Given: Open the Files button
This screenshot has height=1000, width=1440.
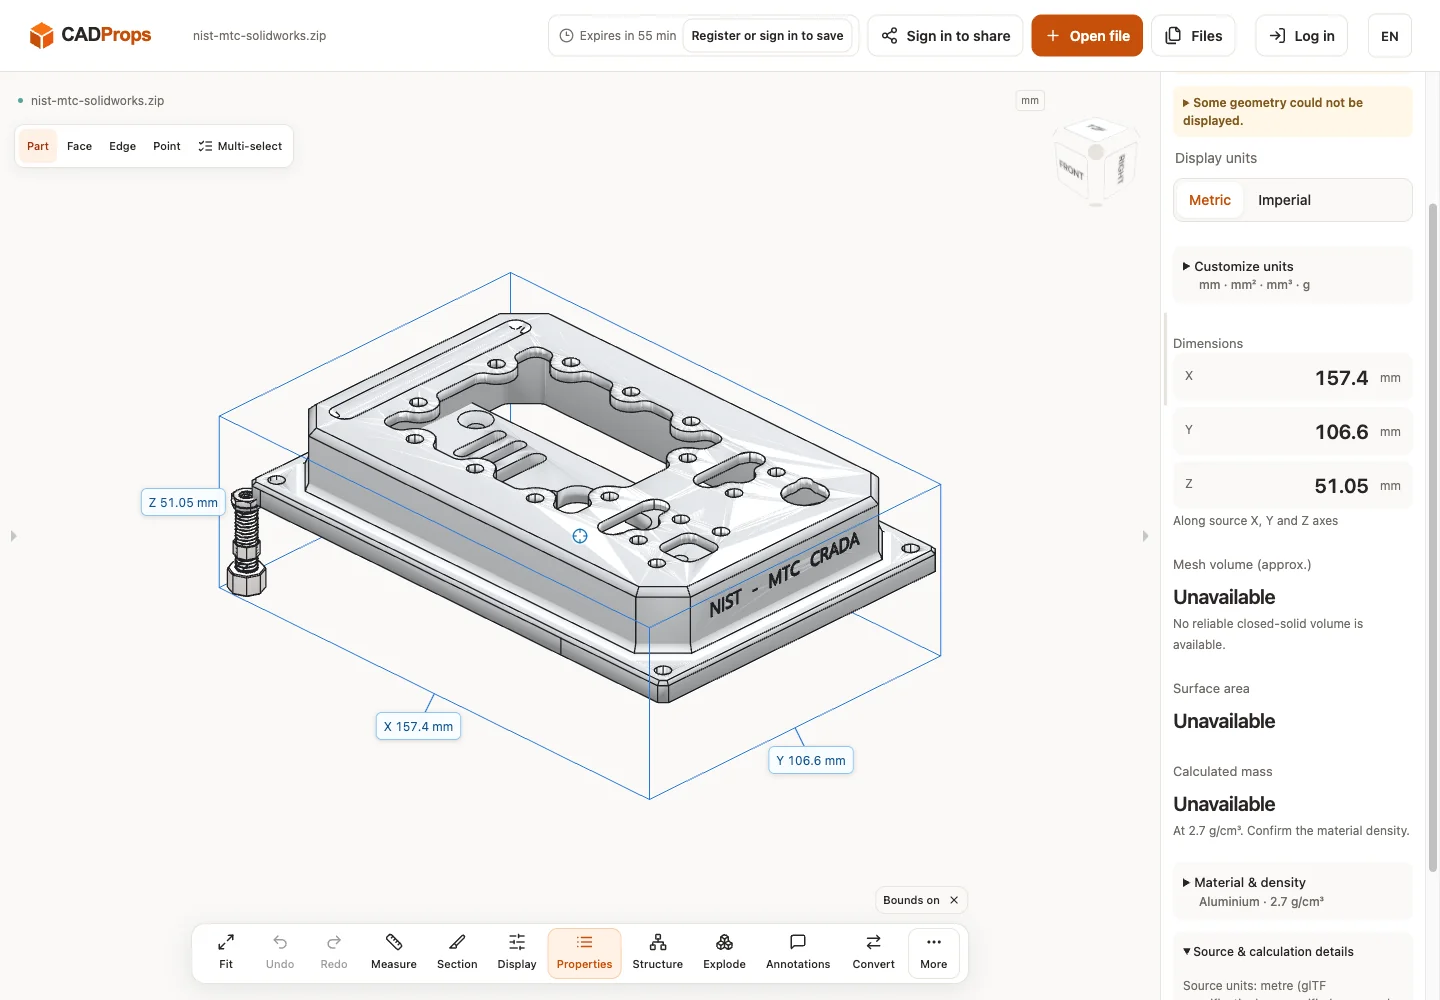Looking at the screenshot, I should pyautogui.click(x=1193, y=36).
